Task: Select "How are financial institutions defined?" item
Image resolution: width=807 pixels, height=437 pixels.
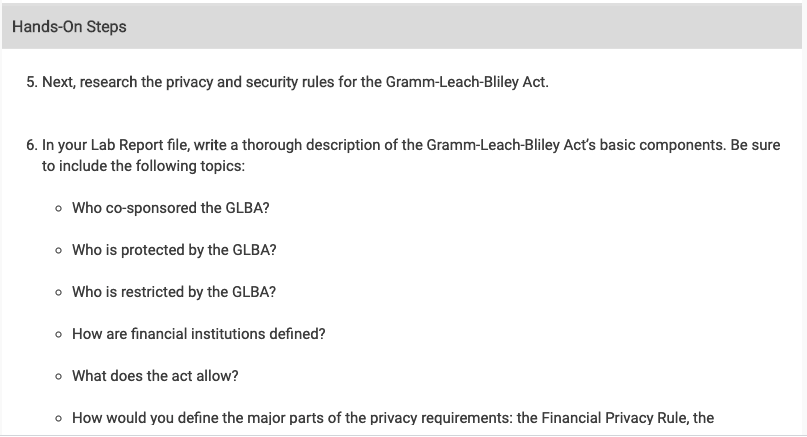Action: (199, 334)
